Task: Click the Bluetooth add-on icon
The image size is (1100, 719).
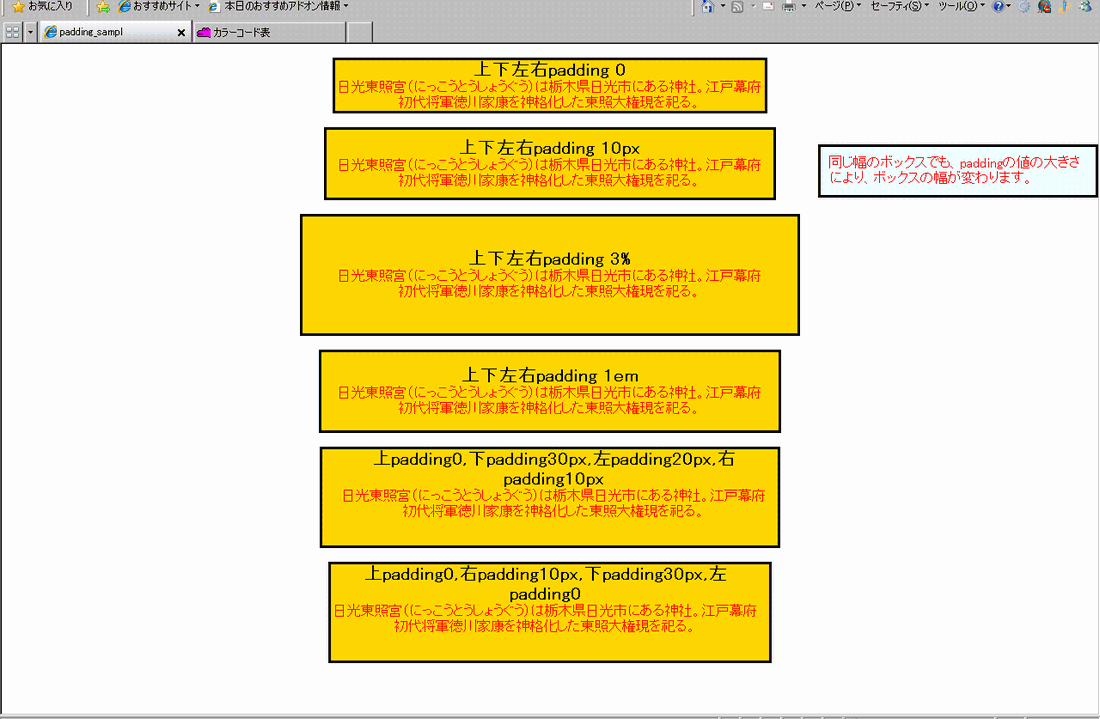Action: [1064, 6]
